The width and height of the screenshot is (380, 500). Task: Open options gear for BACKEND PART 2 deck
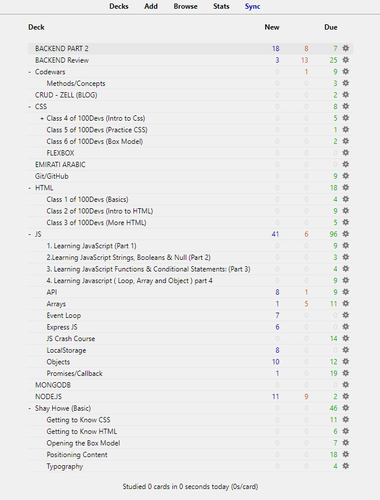346,48
